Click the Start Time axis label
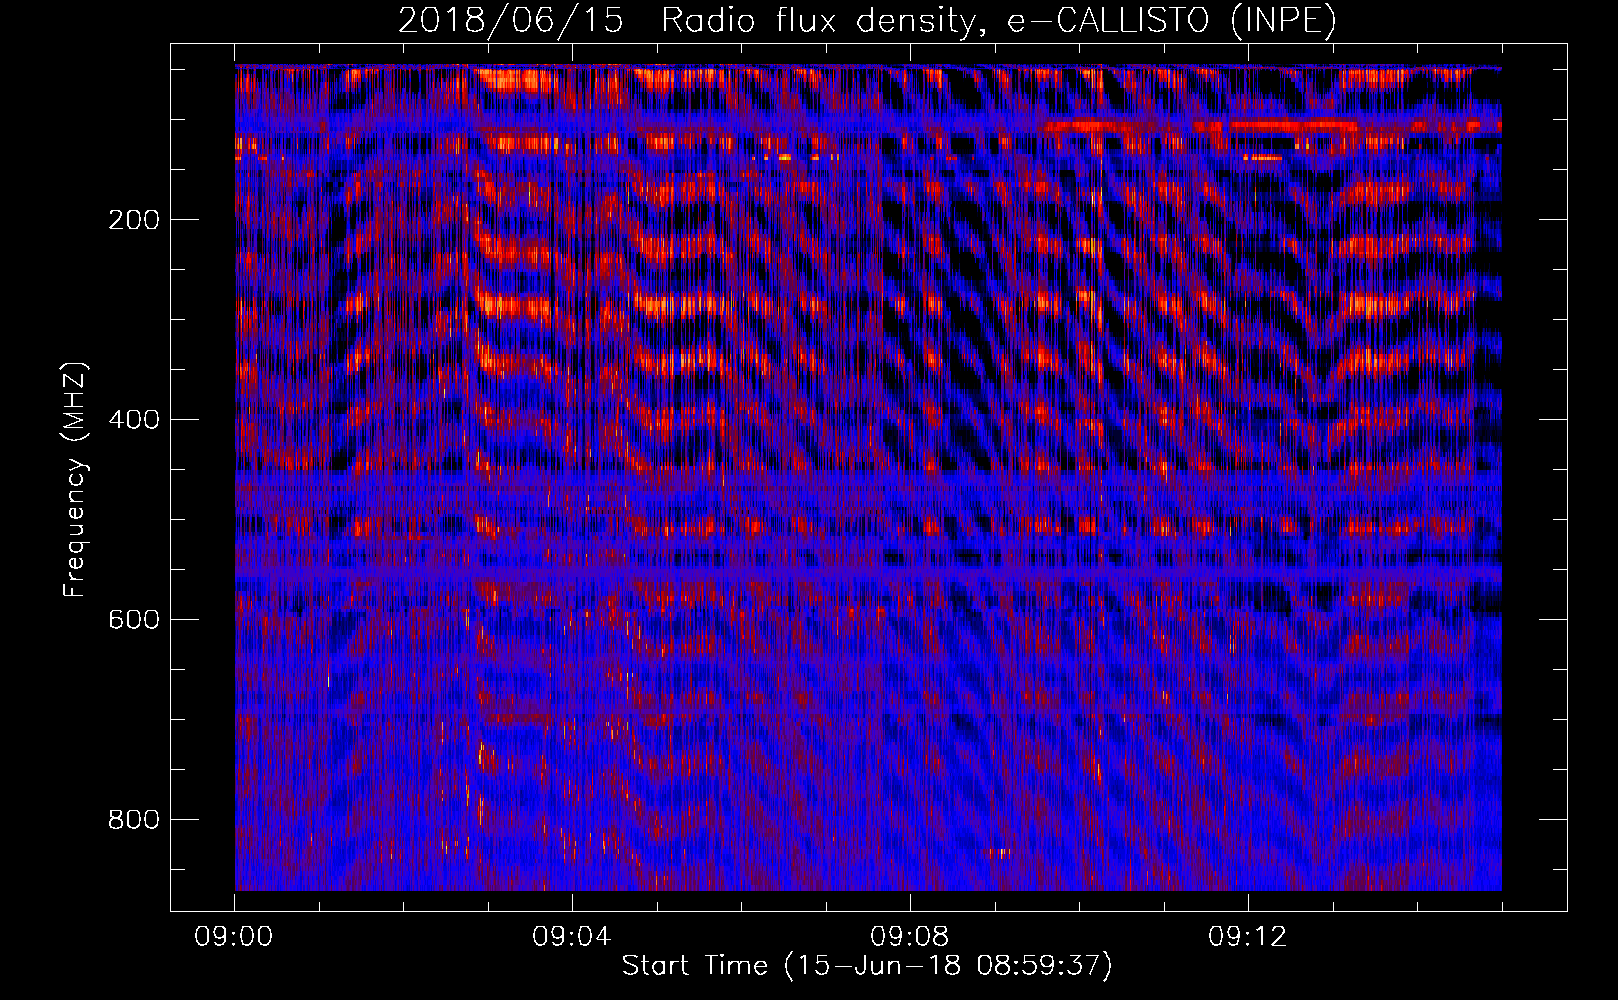 click(x=867, y=965)
